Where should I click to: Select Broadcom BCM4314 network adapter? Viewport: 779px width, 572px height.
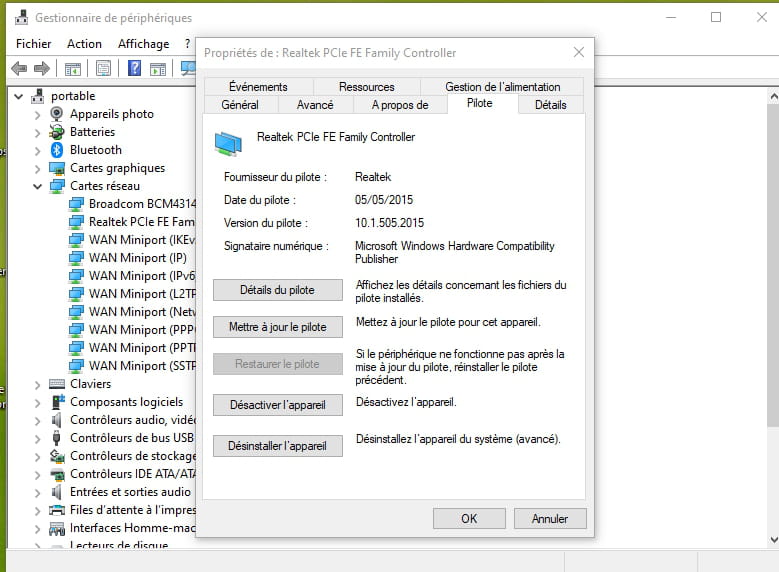[140, 204]
